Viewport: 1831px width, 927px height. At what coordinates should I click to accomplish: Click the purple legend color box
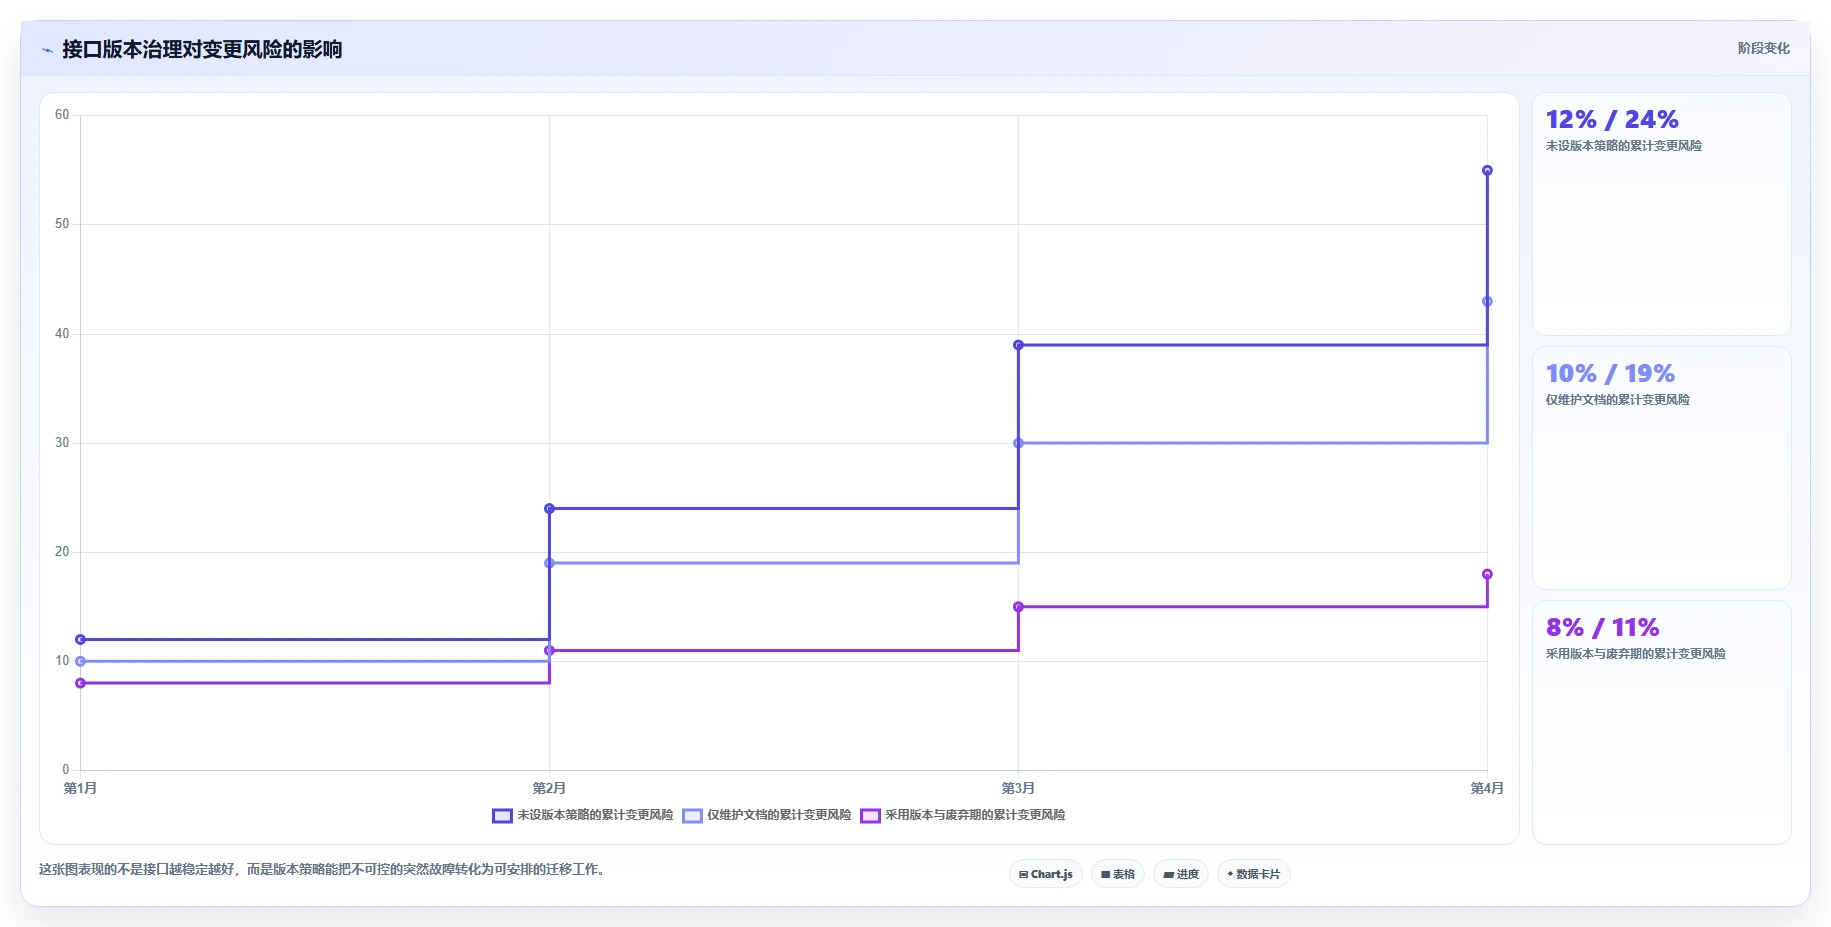pyautogui.click(x=870, y=816)
